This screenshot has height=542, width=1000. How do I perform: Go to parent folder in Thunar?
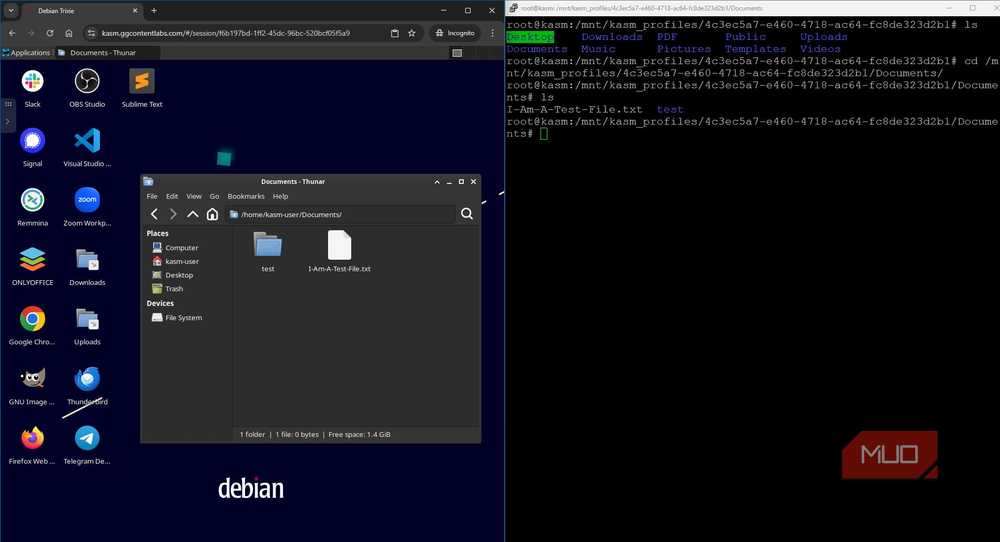click(193, 214)
